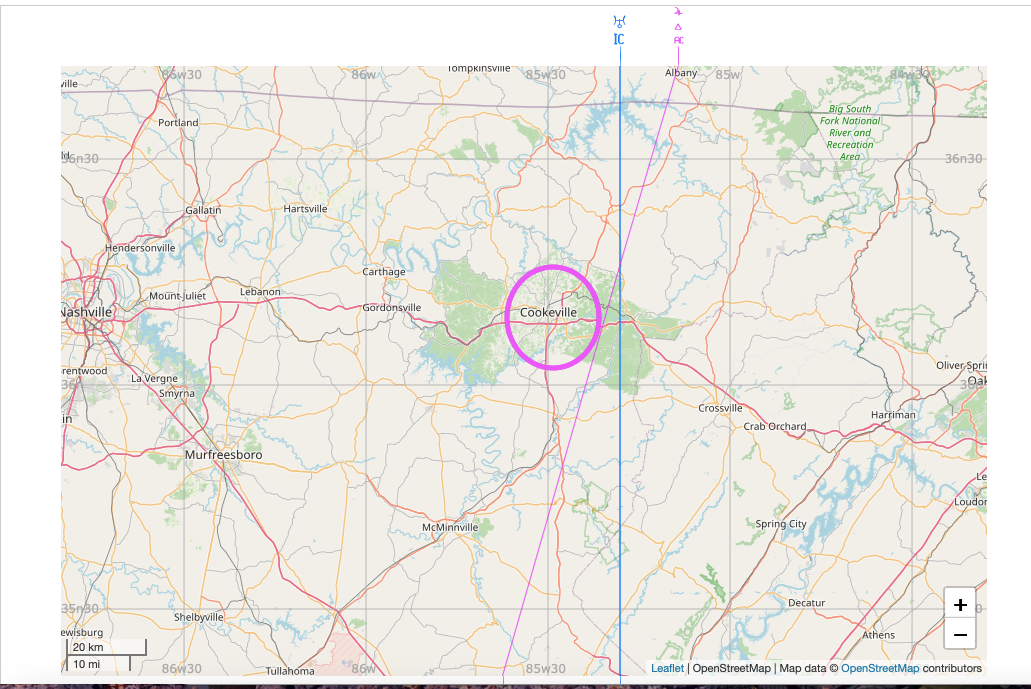
Task: Click the magenta Jupiter glyph at top
Action: coord(678,11)
